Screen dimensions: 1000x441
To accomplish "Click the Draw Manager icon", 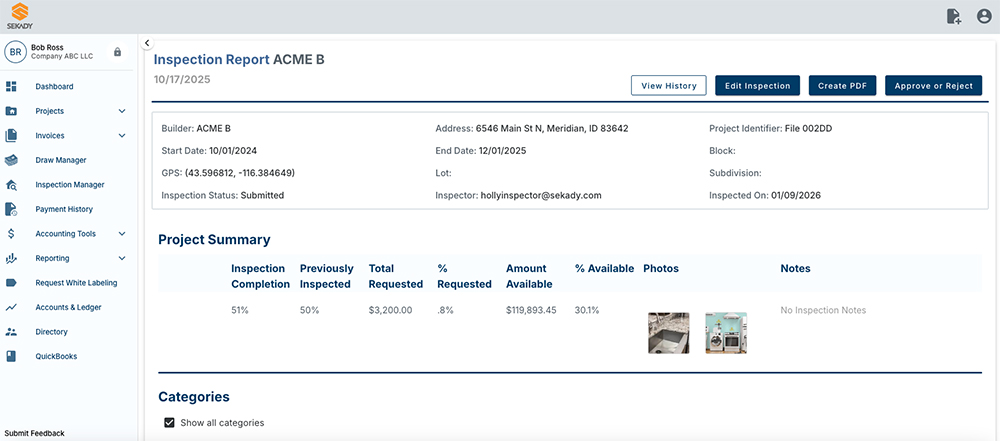I will pos(11,160).
